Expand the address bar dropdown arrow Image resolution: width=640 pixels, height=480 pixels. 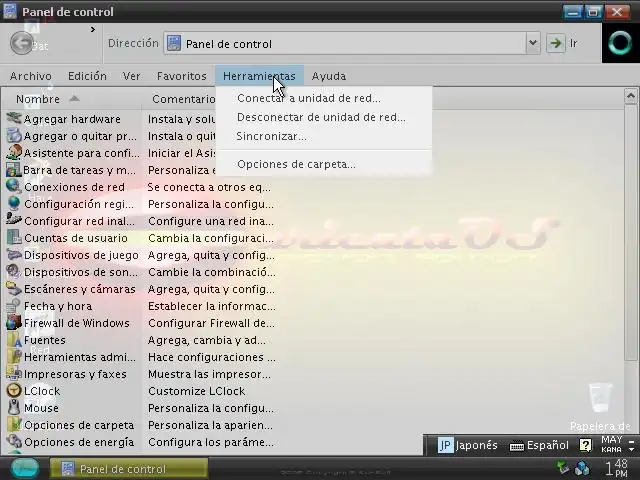[x=533, y=43]
